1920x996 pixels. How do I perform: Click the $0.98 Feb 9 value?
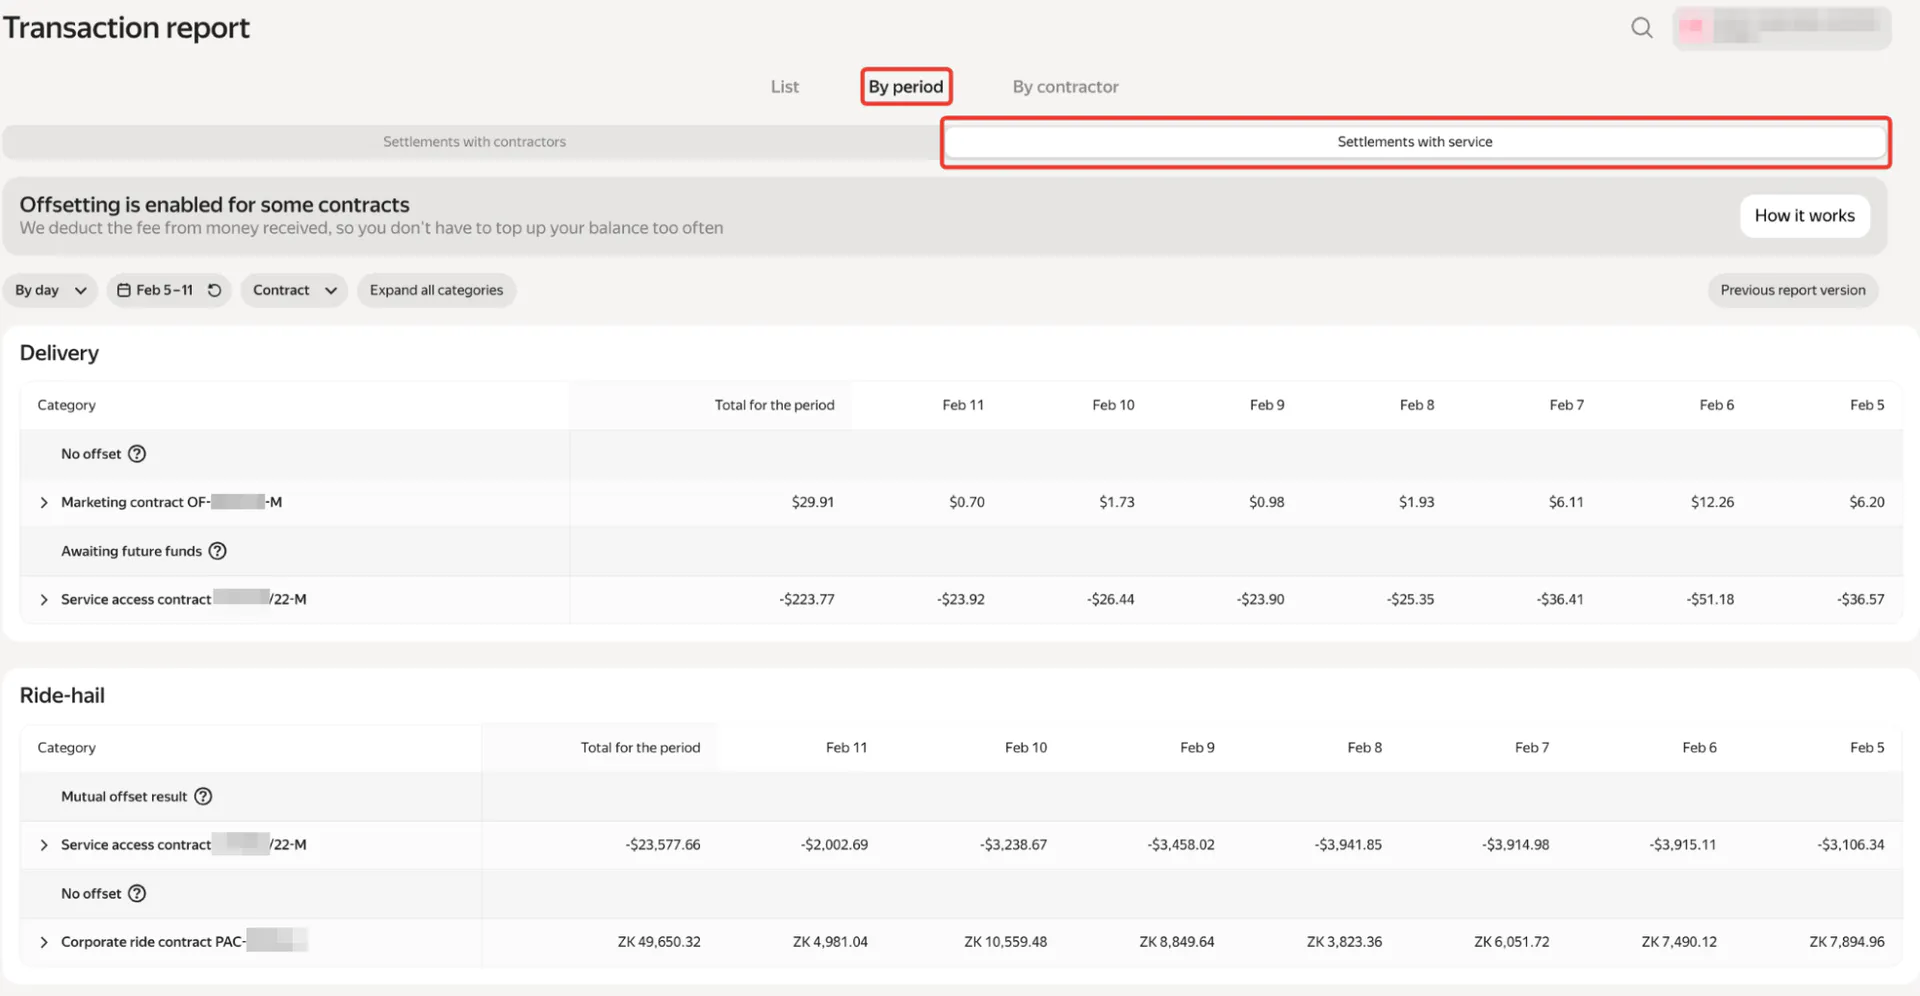1266,502
